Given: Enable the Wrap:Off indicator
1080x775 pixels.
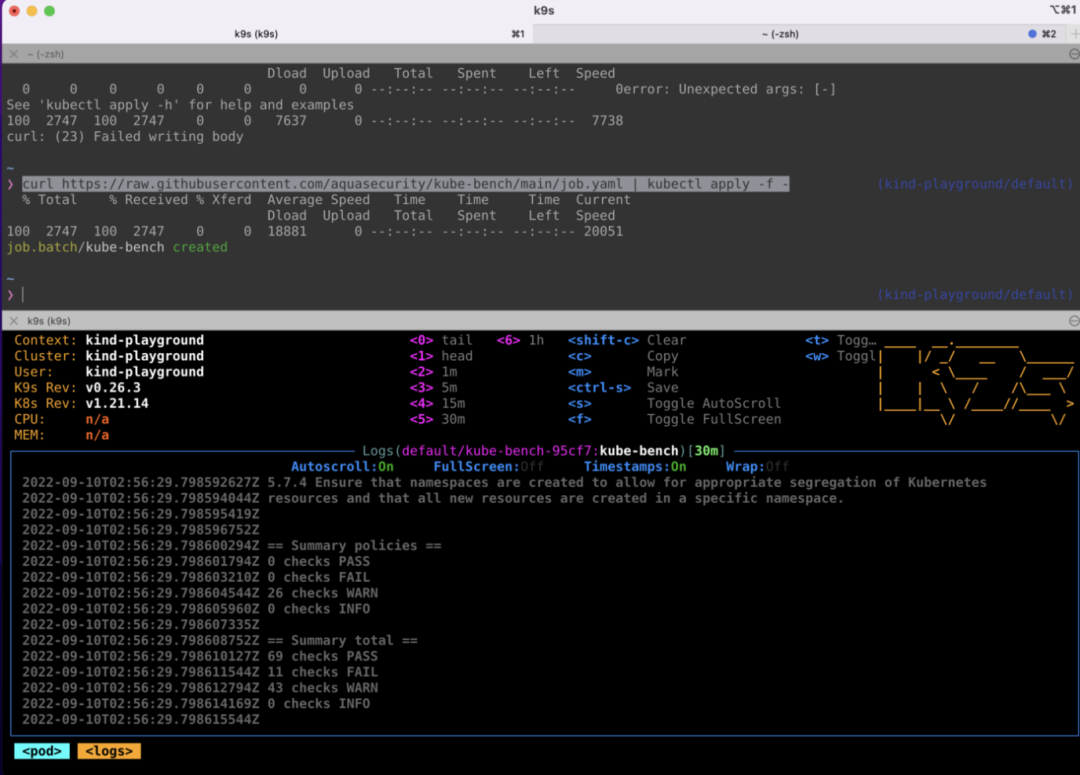Looking at the screenshot, I should click(756, 466).
